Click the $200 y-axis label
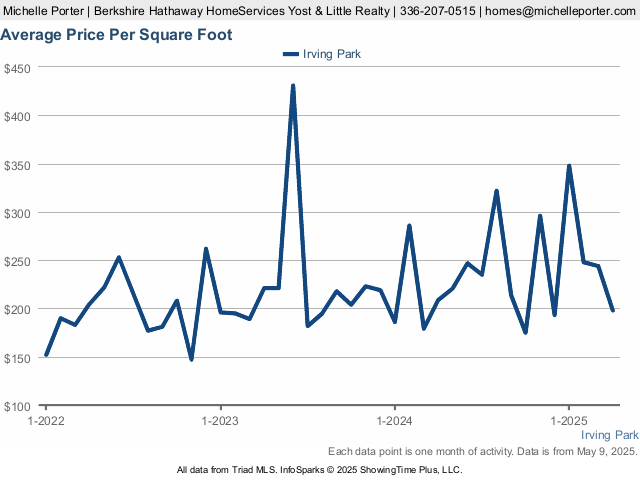The height and width of the screenshot is (480, 640). pos(17,310)
